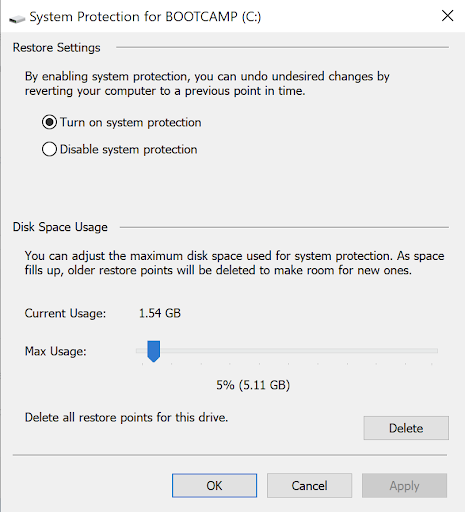Click the title bar text 'System Protection for BOOTCAMP'

point(134,17)
